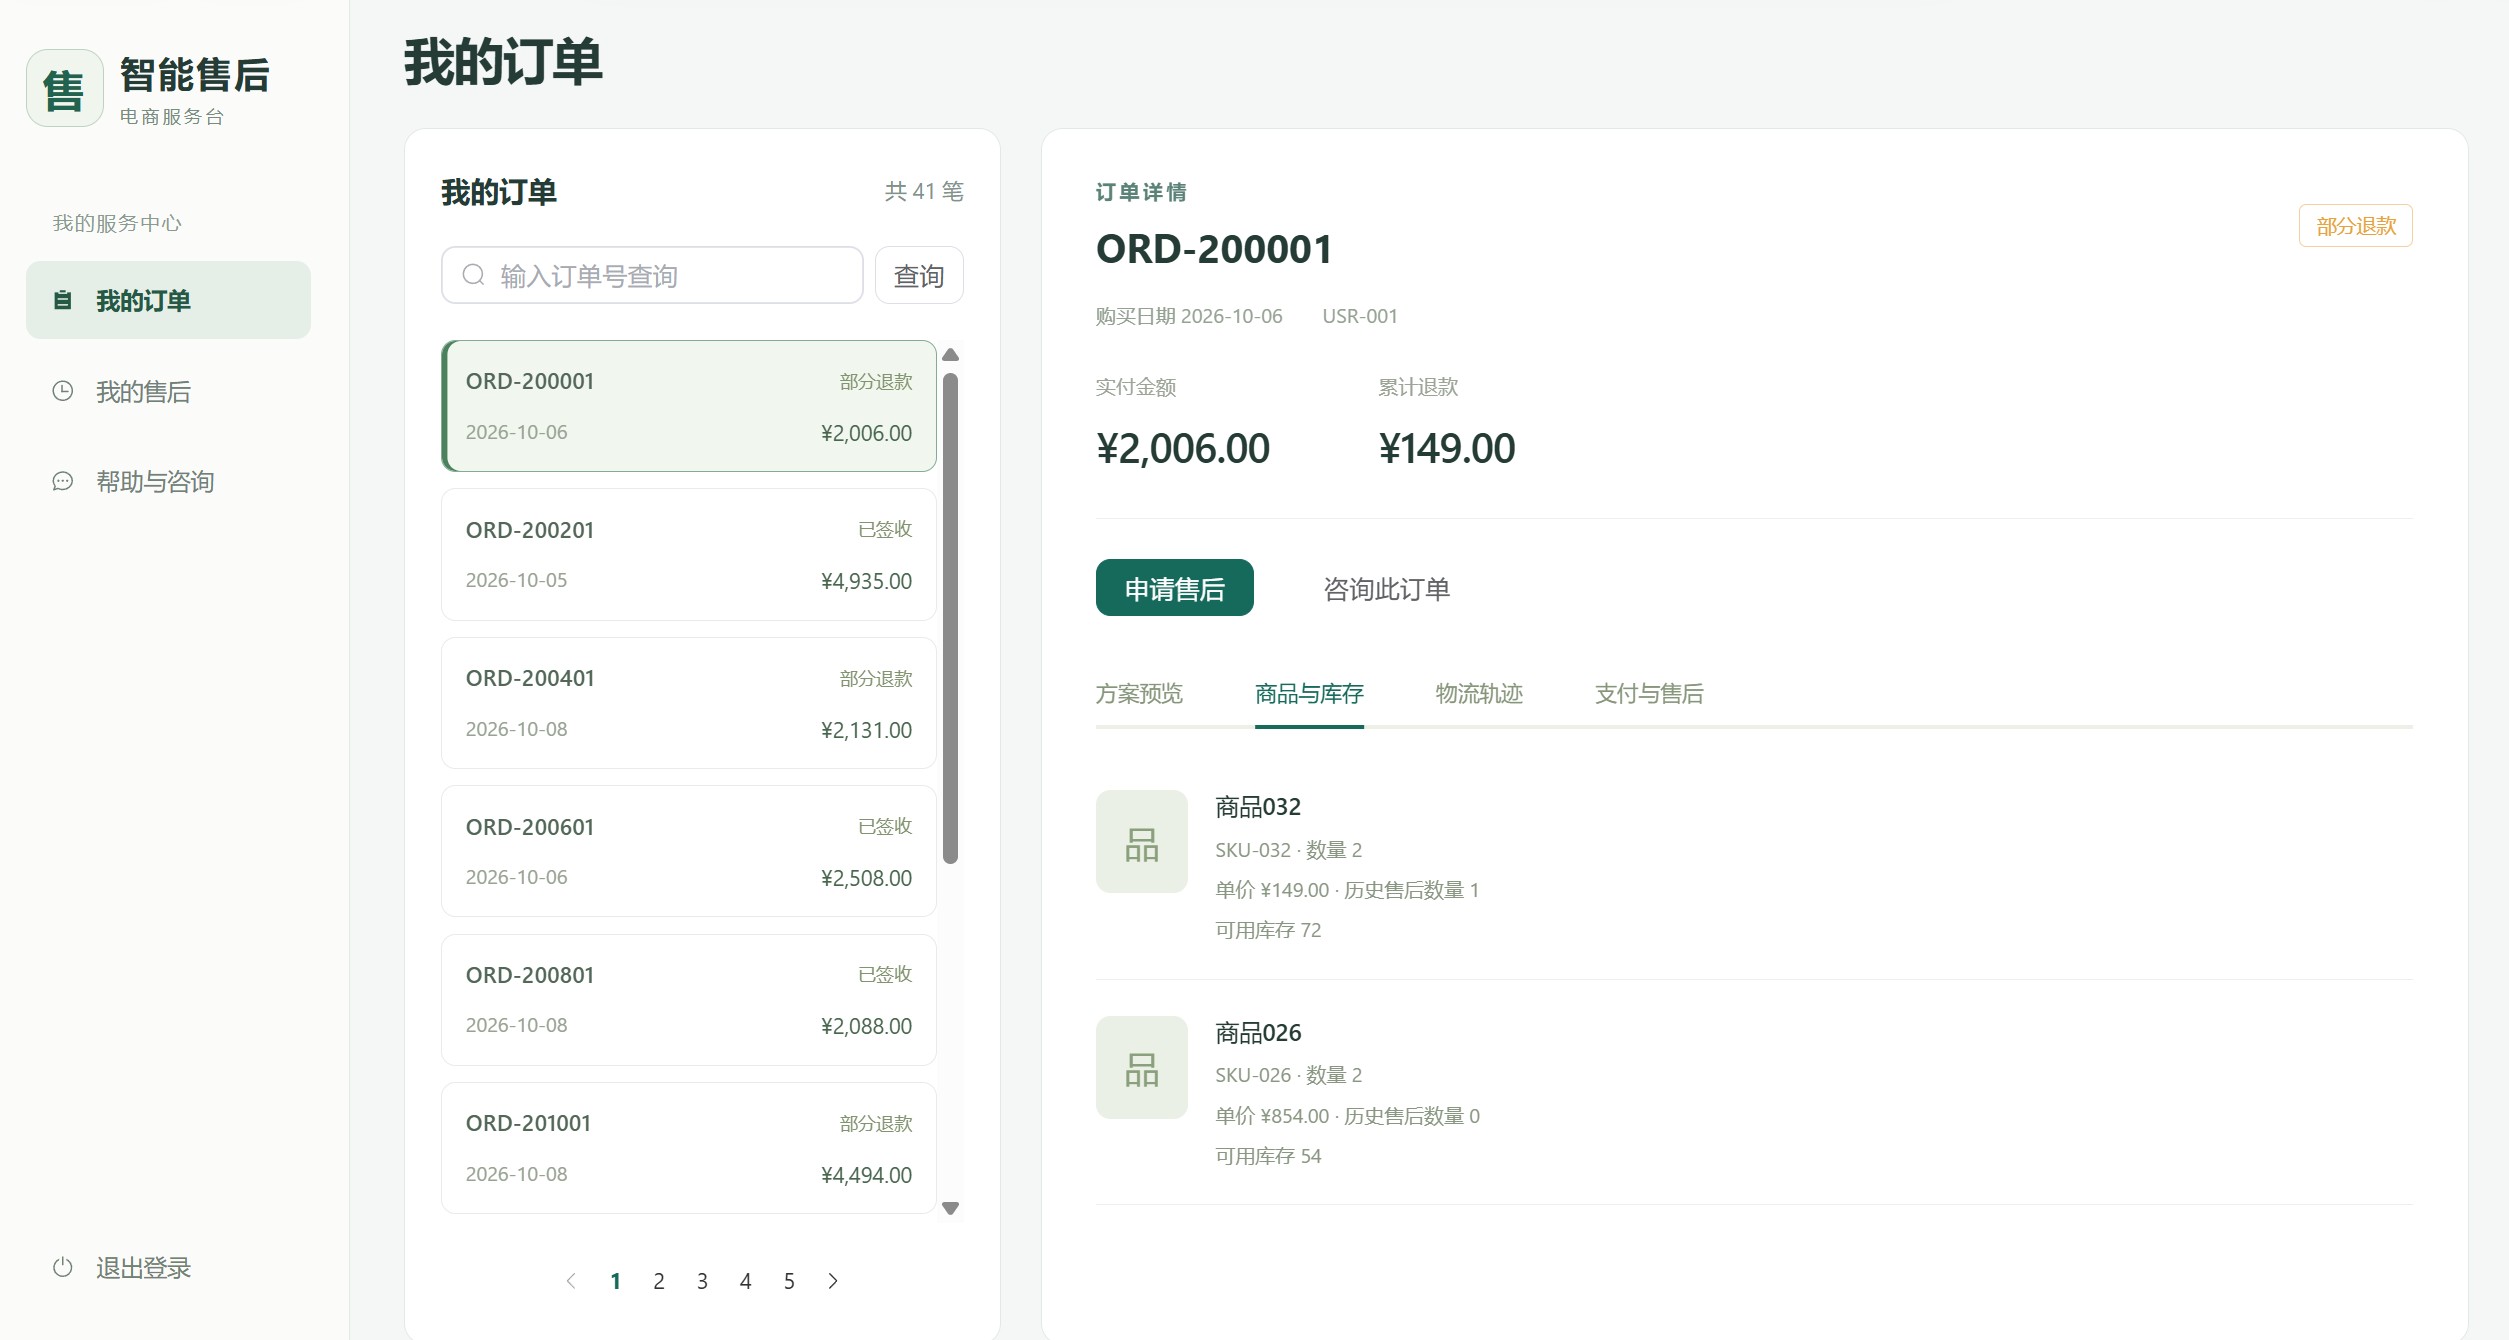This screenshot has width=2509, height=1340.
Task: Click the 共 41 笔 total count text
Action: (x=924, y=191)
